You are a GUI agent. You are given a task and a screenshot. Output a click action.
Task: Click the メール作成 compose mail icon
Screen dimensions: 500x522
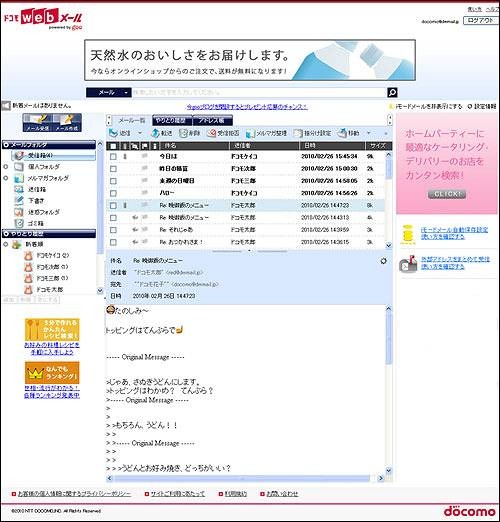[67, 122]
